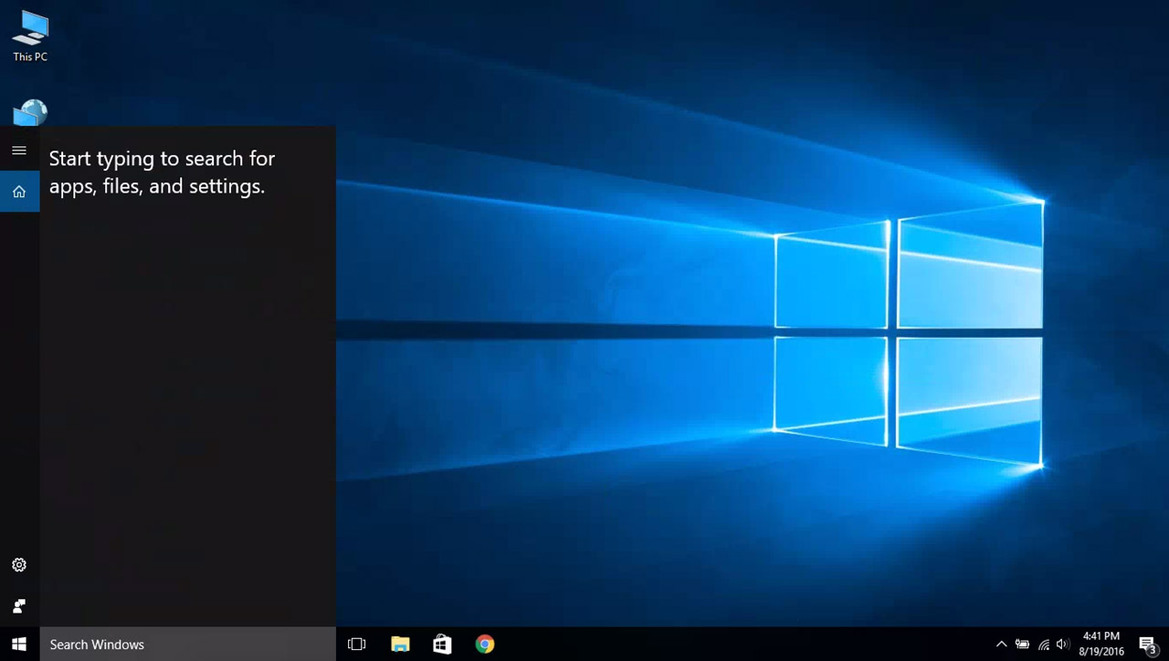This screenshot has height=661, width=1169.
Task: Expand the hamburger menu in the search pane
Action: coord(18,150)
